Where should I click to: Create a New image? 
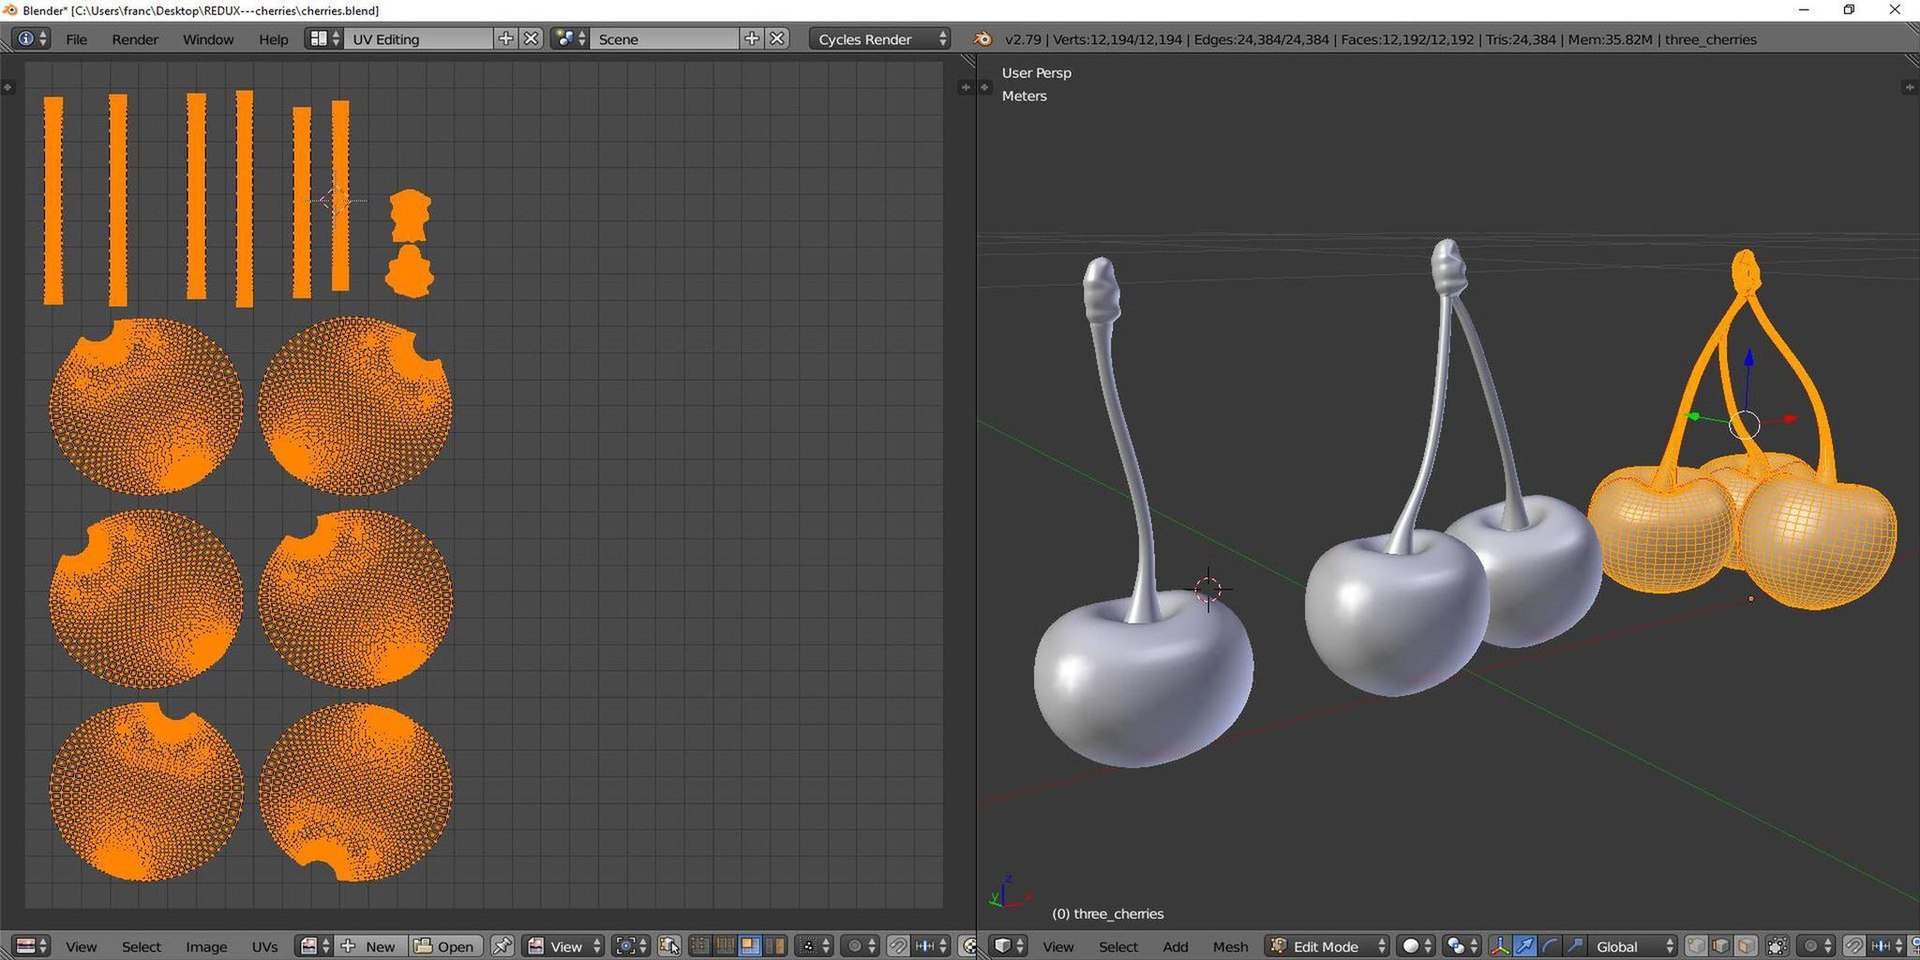tap(370, 946)
